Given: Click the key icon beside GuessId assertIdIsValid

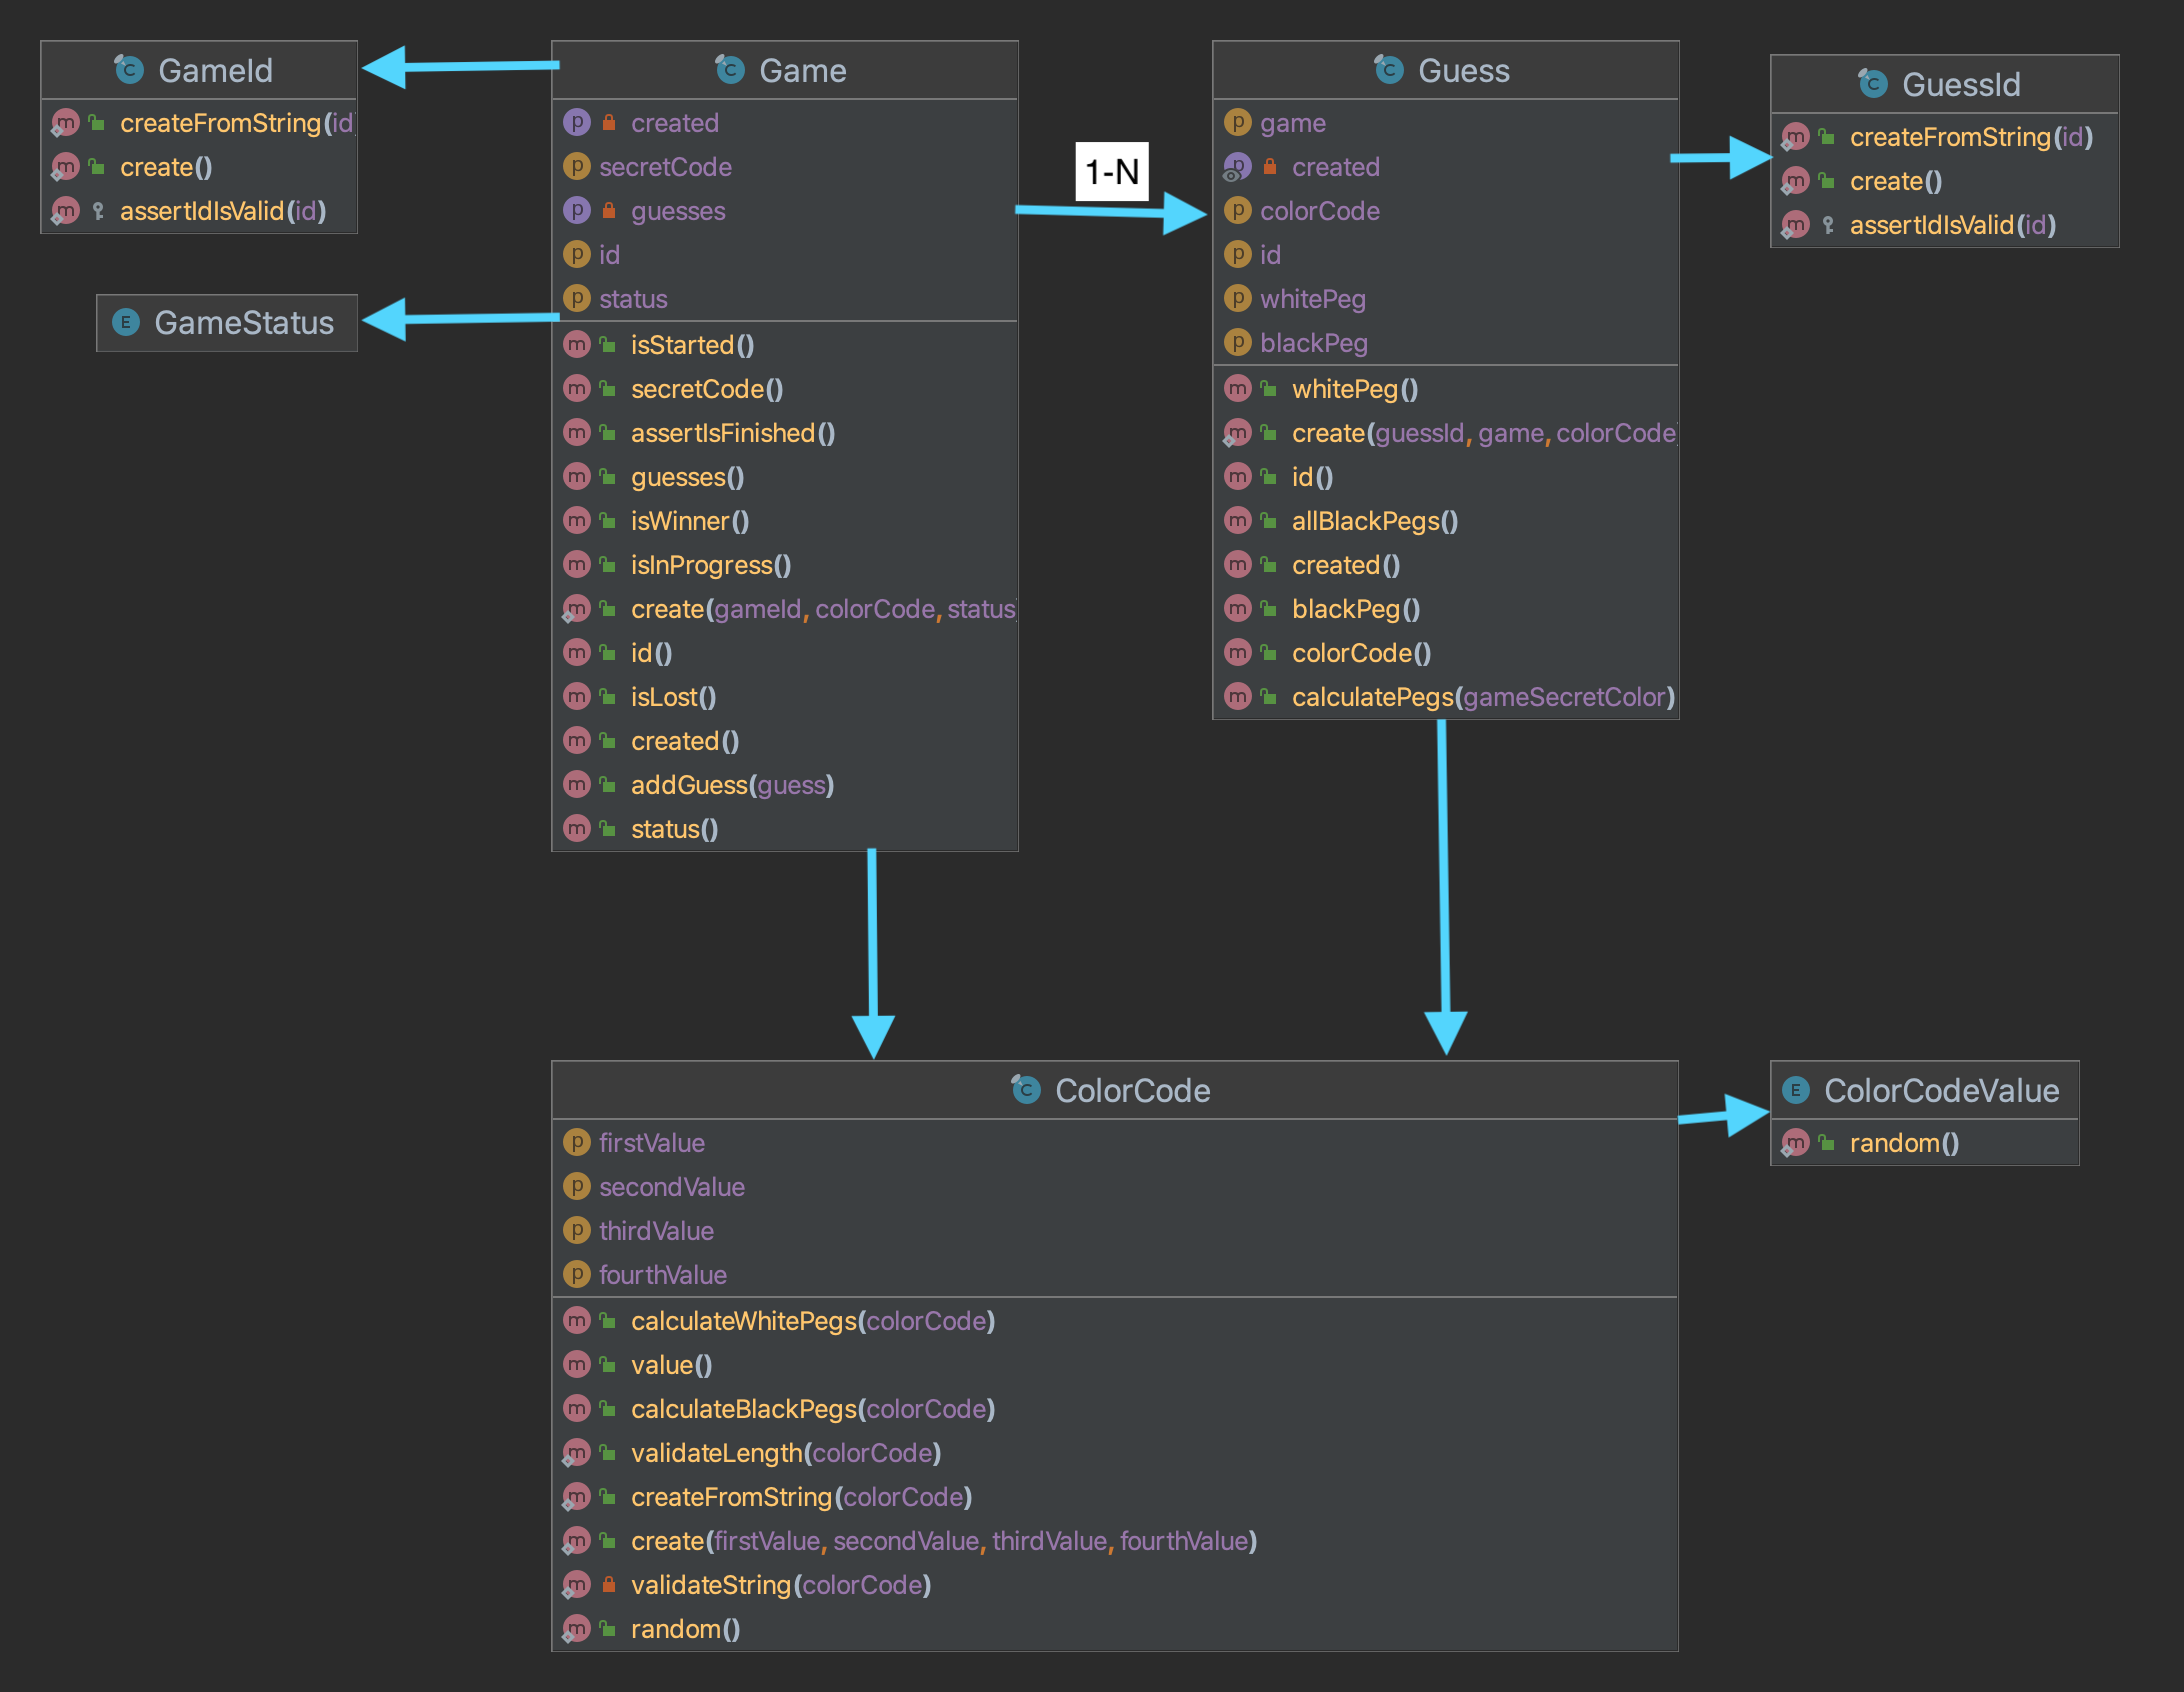Looking at the screenshot, I should (x=1828, y=225).
